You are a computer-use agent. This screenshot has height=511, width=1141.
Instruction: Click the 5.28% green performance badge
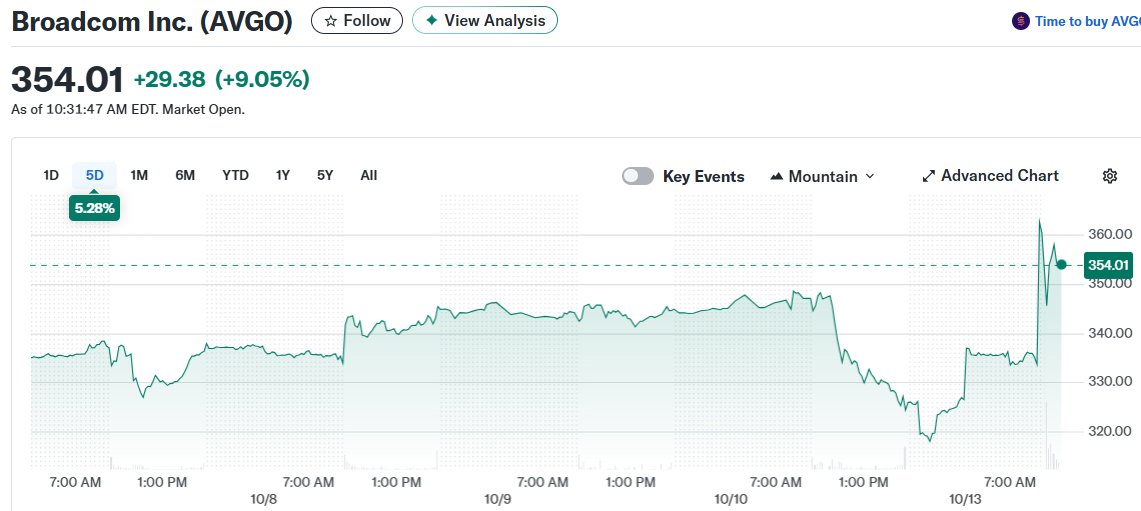95,208
